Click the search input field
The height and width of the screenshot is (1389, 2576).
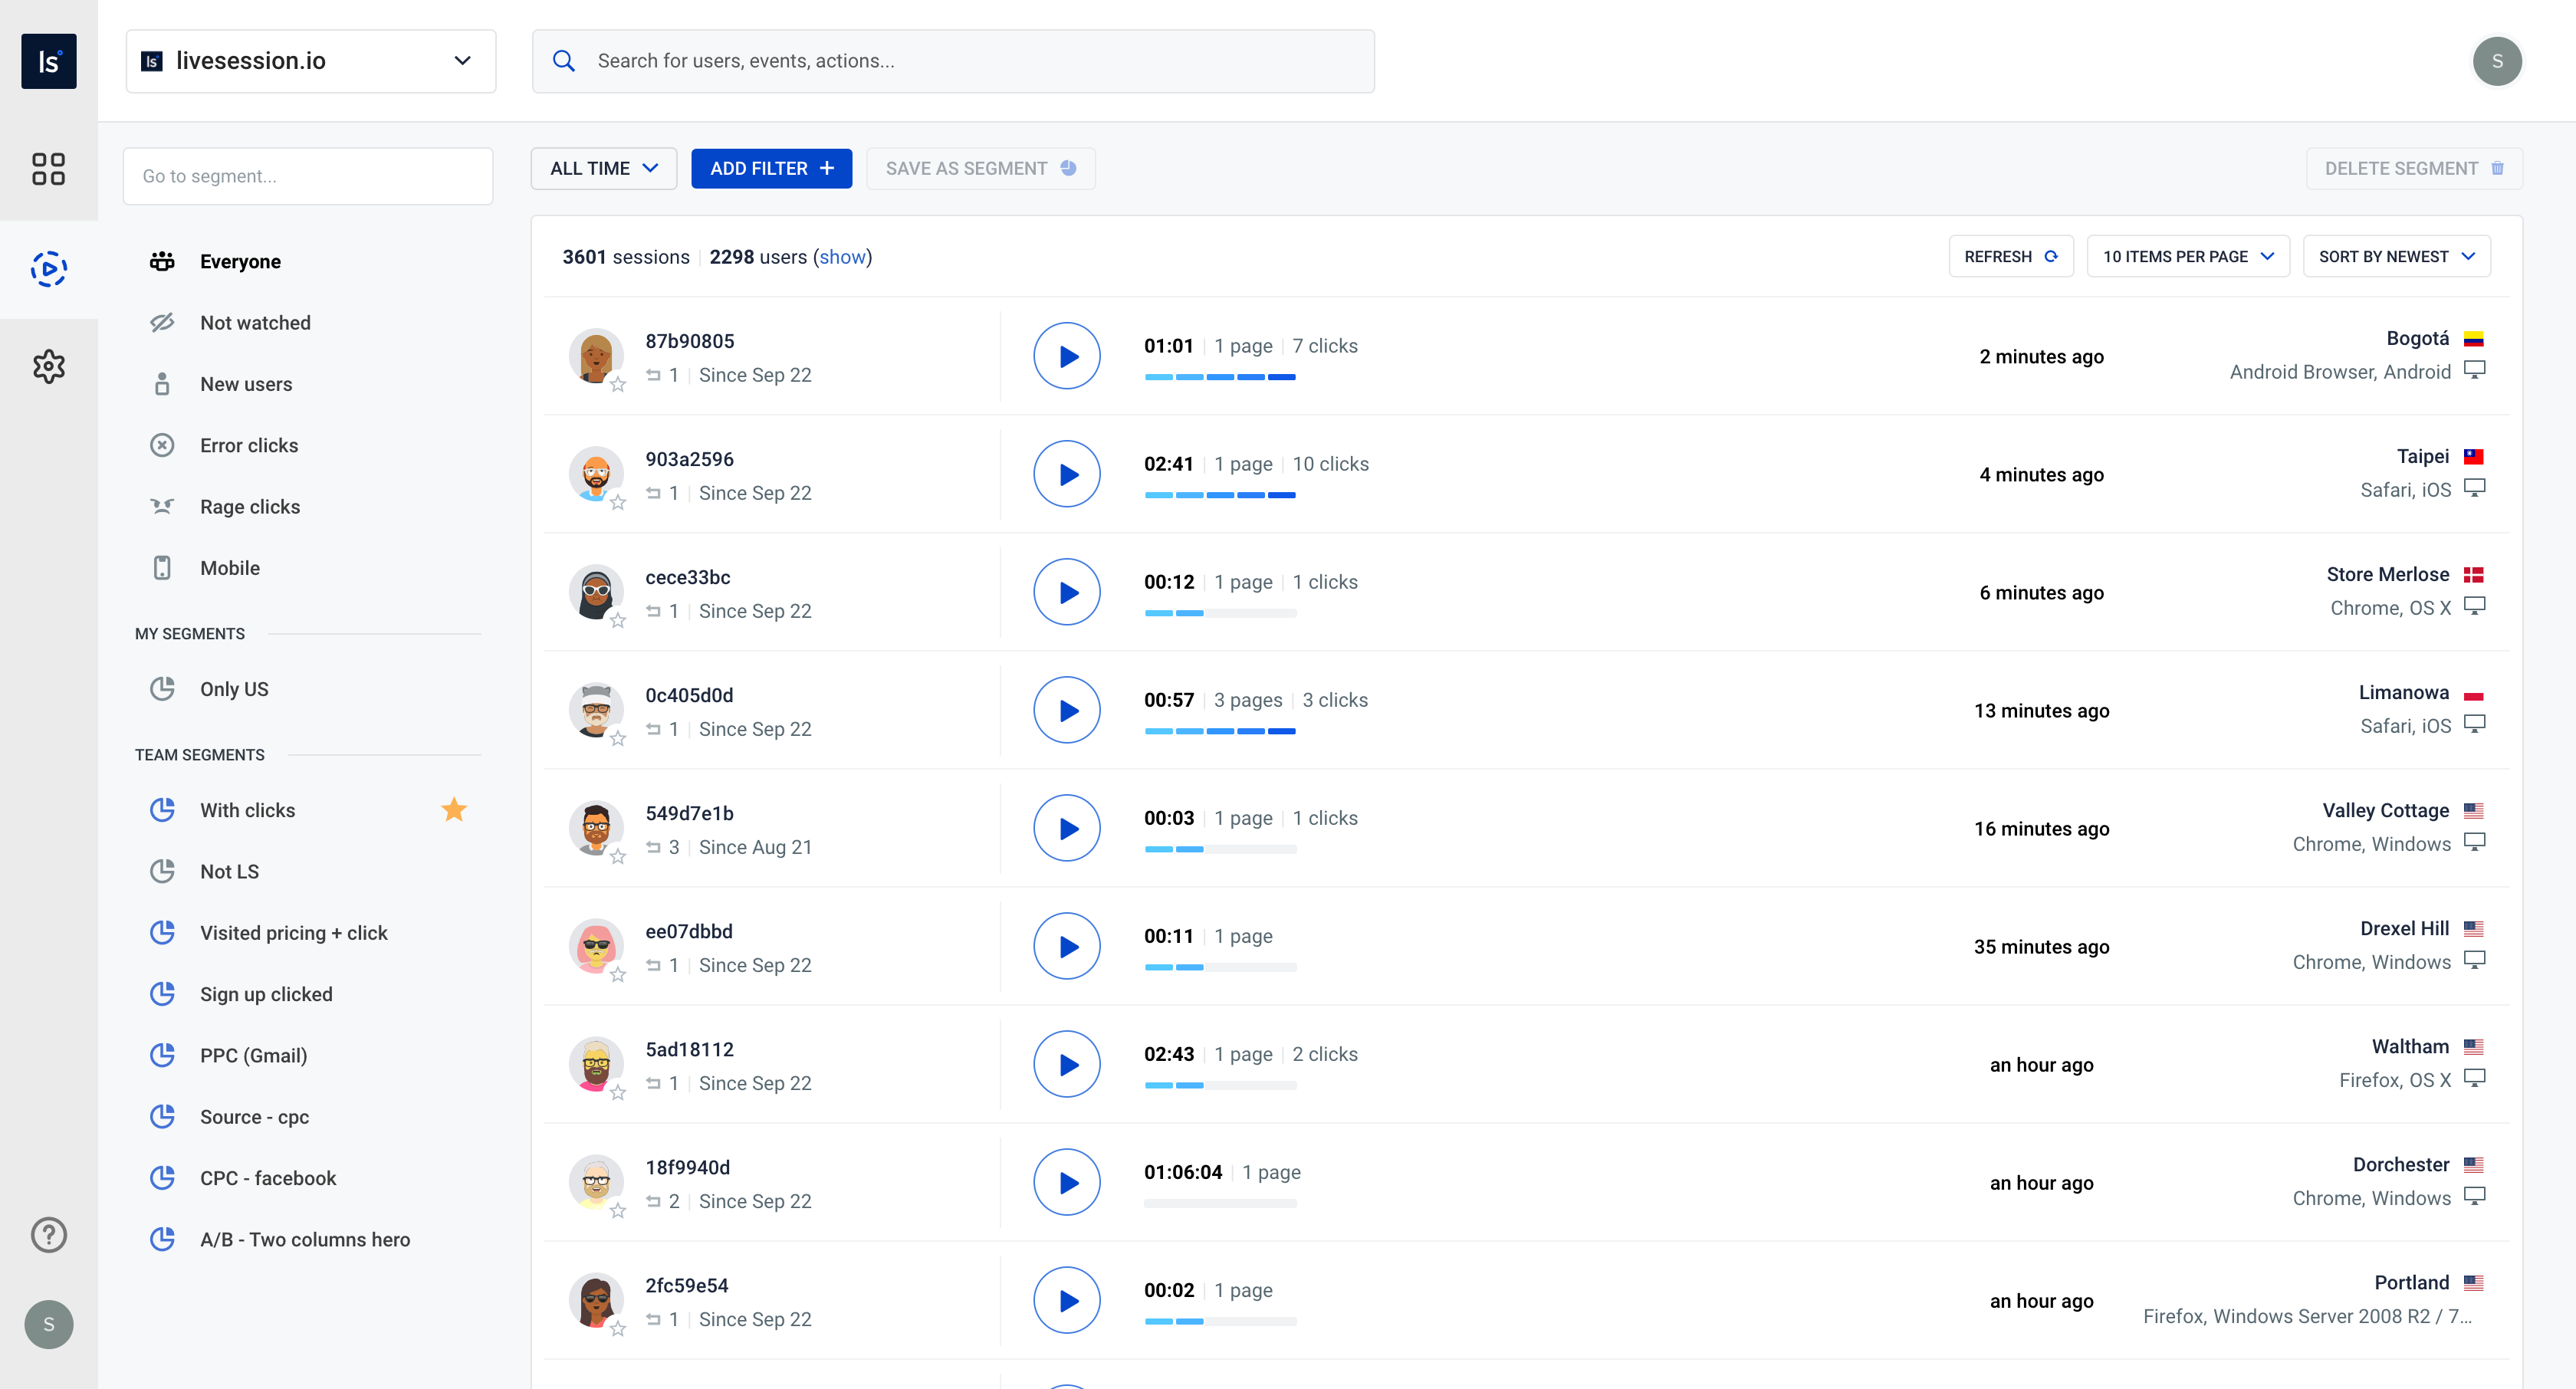(x=953, y=60)
